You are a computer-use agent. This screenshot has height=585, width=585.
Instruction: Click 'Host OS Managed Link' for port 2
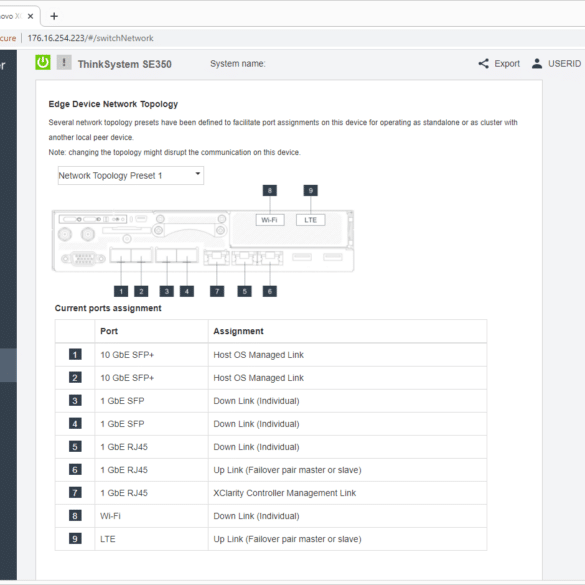coord(259,378)
